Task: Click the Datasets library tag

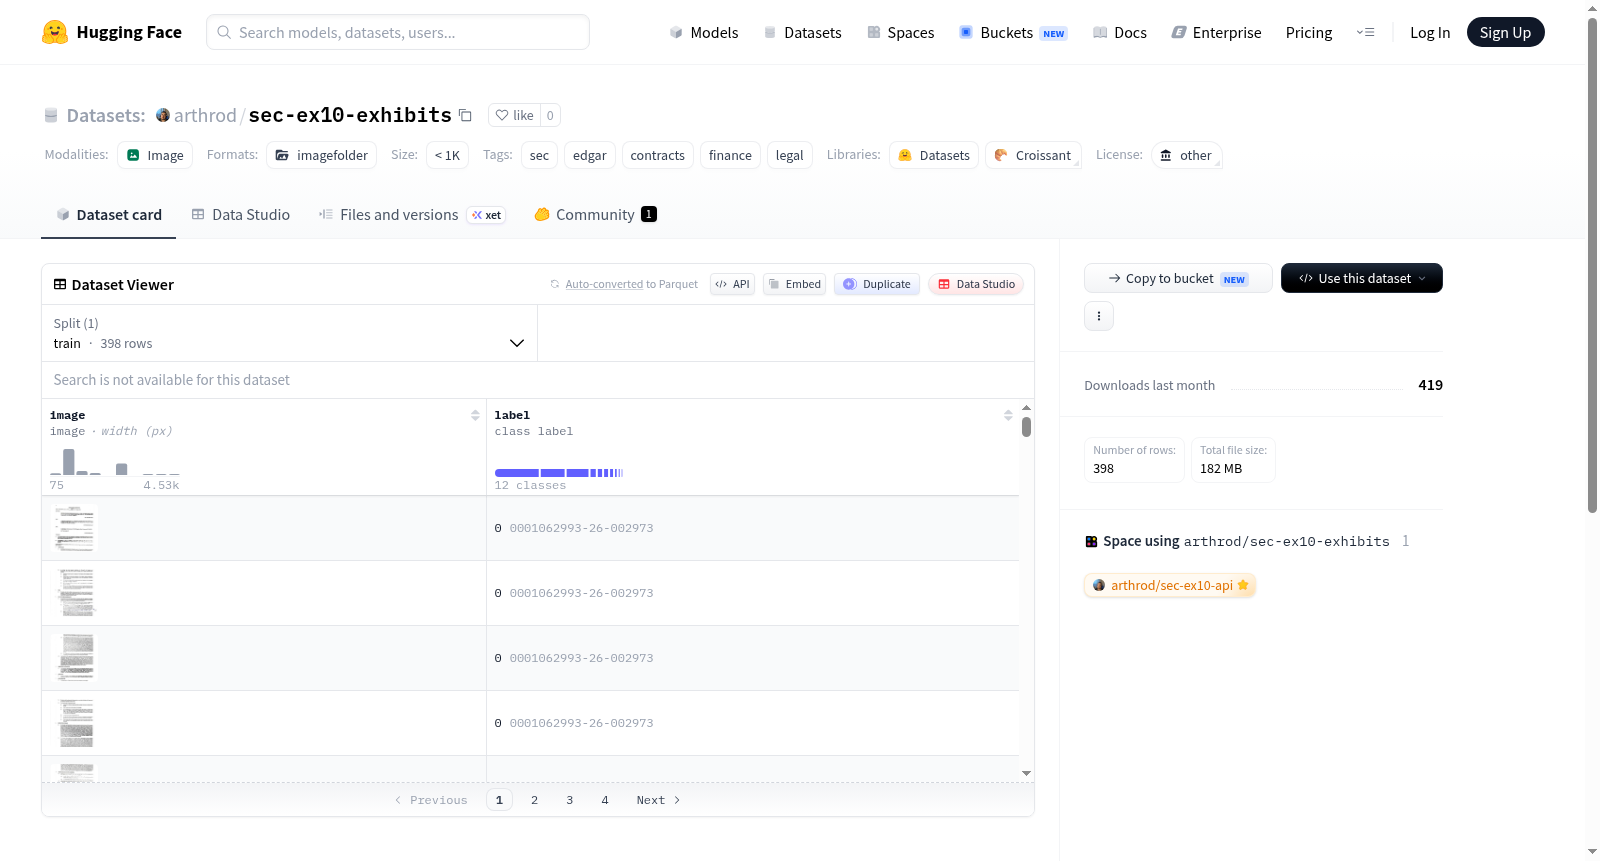Action: [x=934, y=155]
